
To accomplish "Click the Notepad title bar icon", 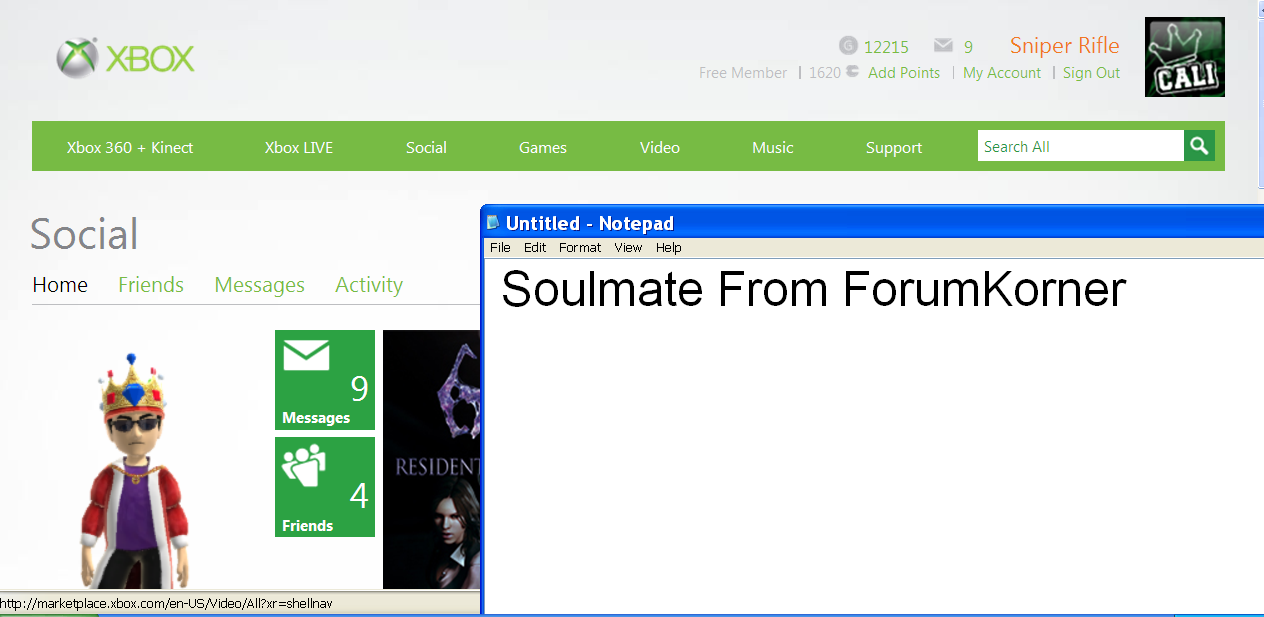I will [493, 222].
